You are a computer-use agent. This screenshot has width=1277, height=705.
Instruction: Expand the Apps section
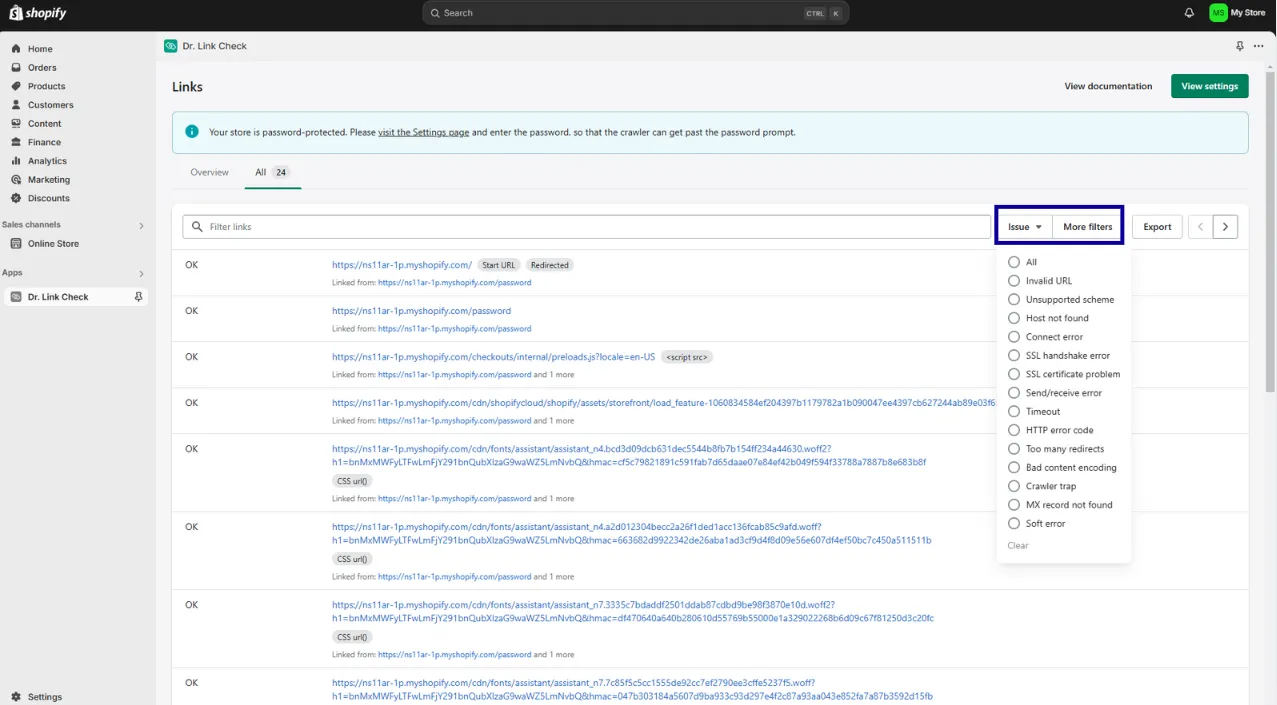[141, 274]
